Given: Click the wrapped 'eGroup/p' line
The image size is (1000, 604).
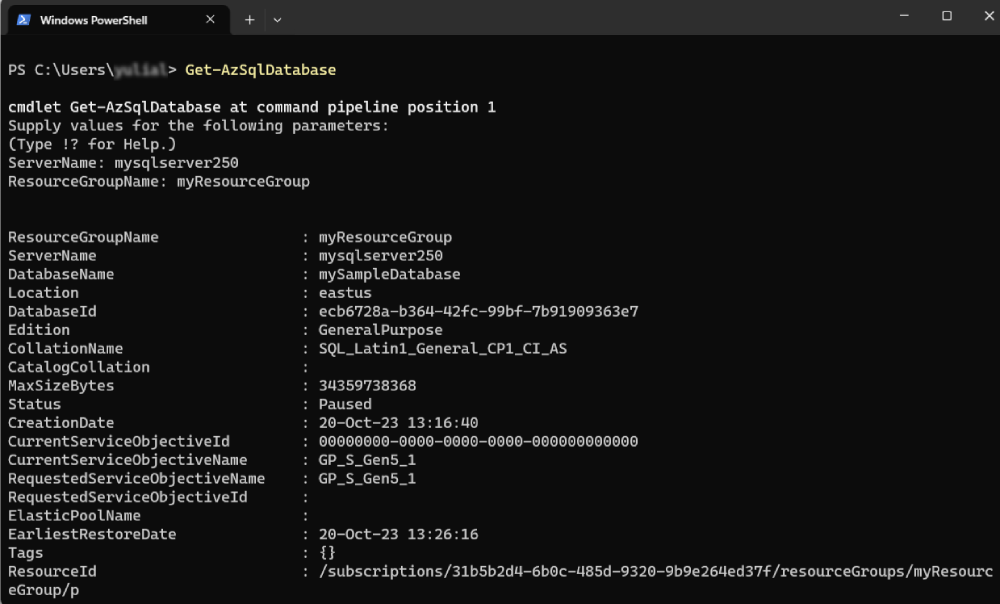Looking at the screenshot, I should [43, 590].
